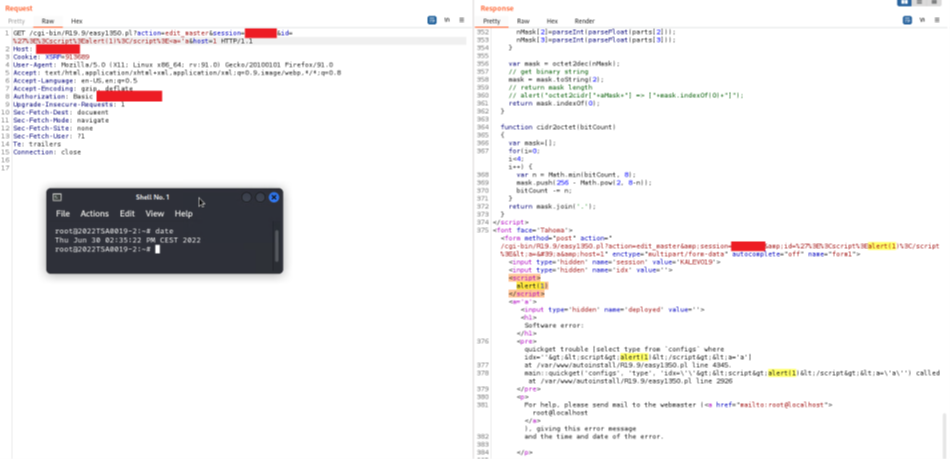
Task: Click 'and the time and date of the error.'
Action: [x=594, y=436]
